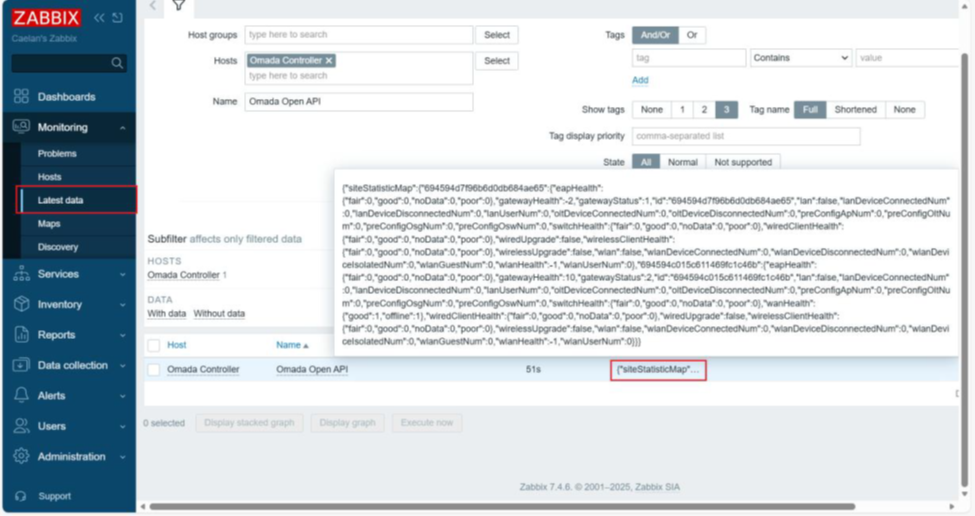The width and height of the screenshot is (975, 516).
Task: Click the Add tag link
Action: pos(640,80)
